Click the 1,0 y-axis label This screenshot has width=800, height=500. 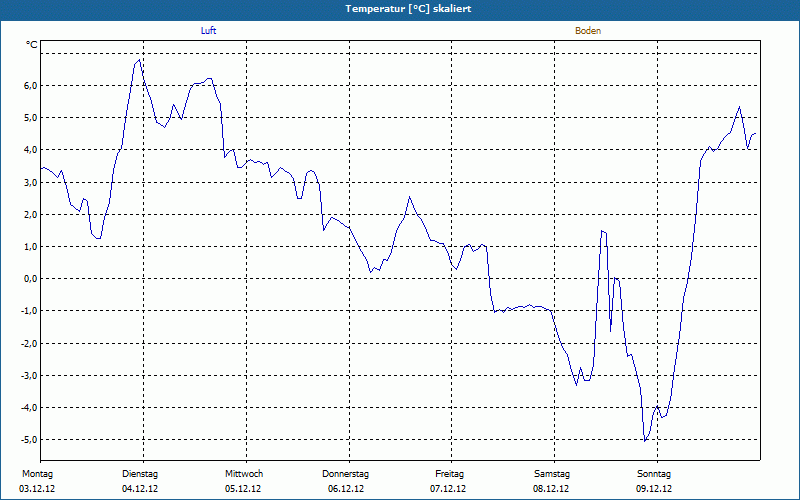coord(30,247)
